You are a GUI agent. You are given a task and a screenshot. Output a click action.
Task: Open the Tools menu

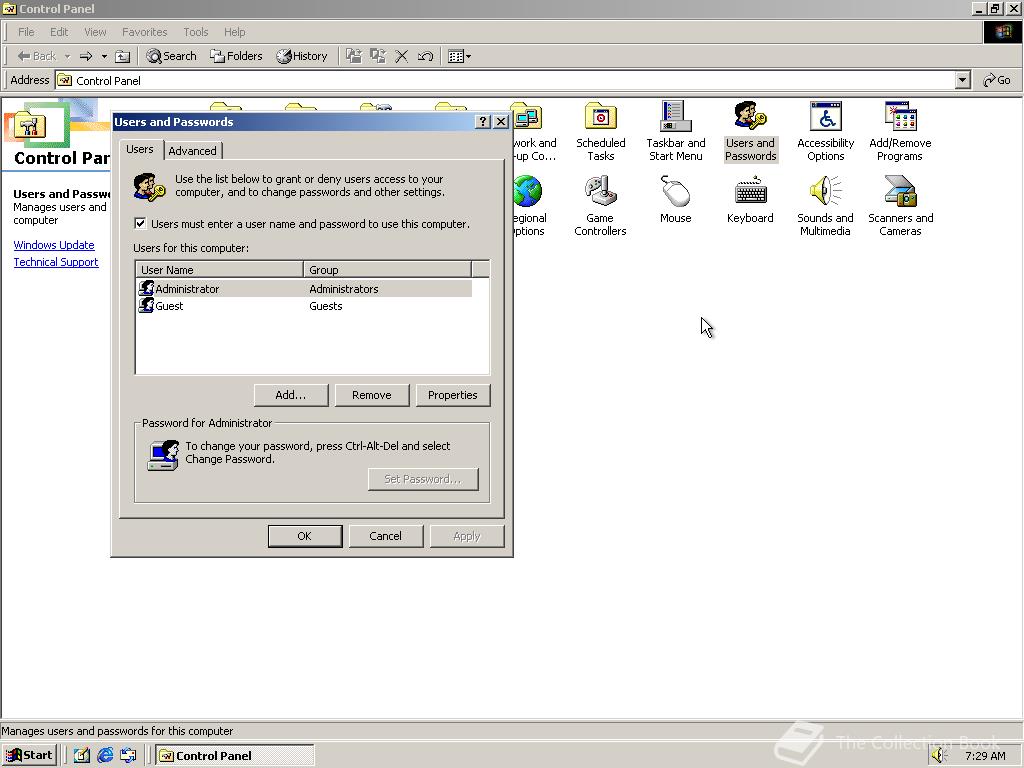(x=195, y=32)
